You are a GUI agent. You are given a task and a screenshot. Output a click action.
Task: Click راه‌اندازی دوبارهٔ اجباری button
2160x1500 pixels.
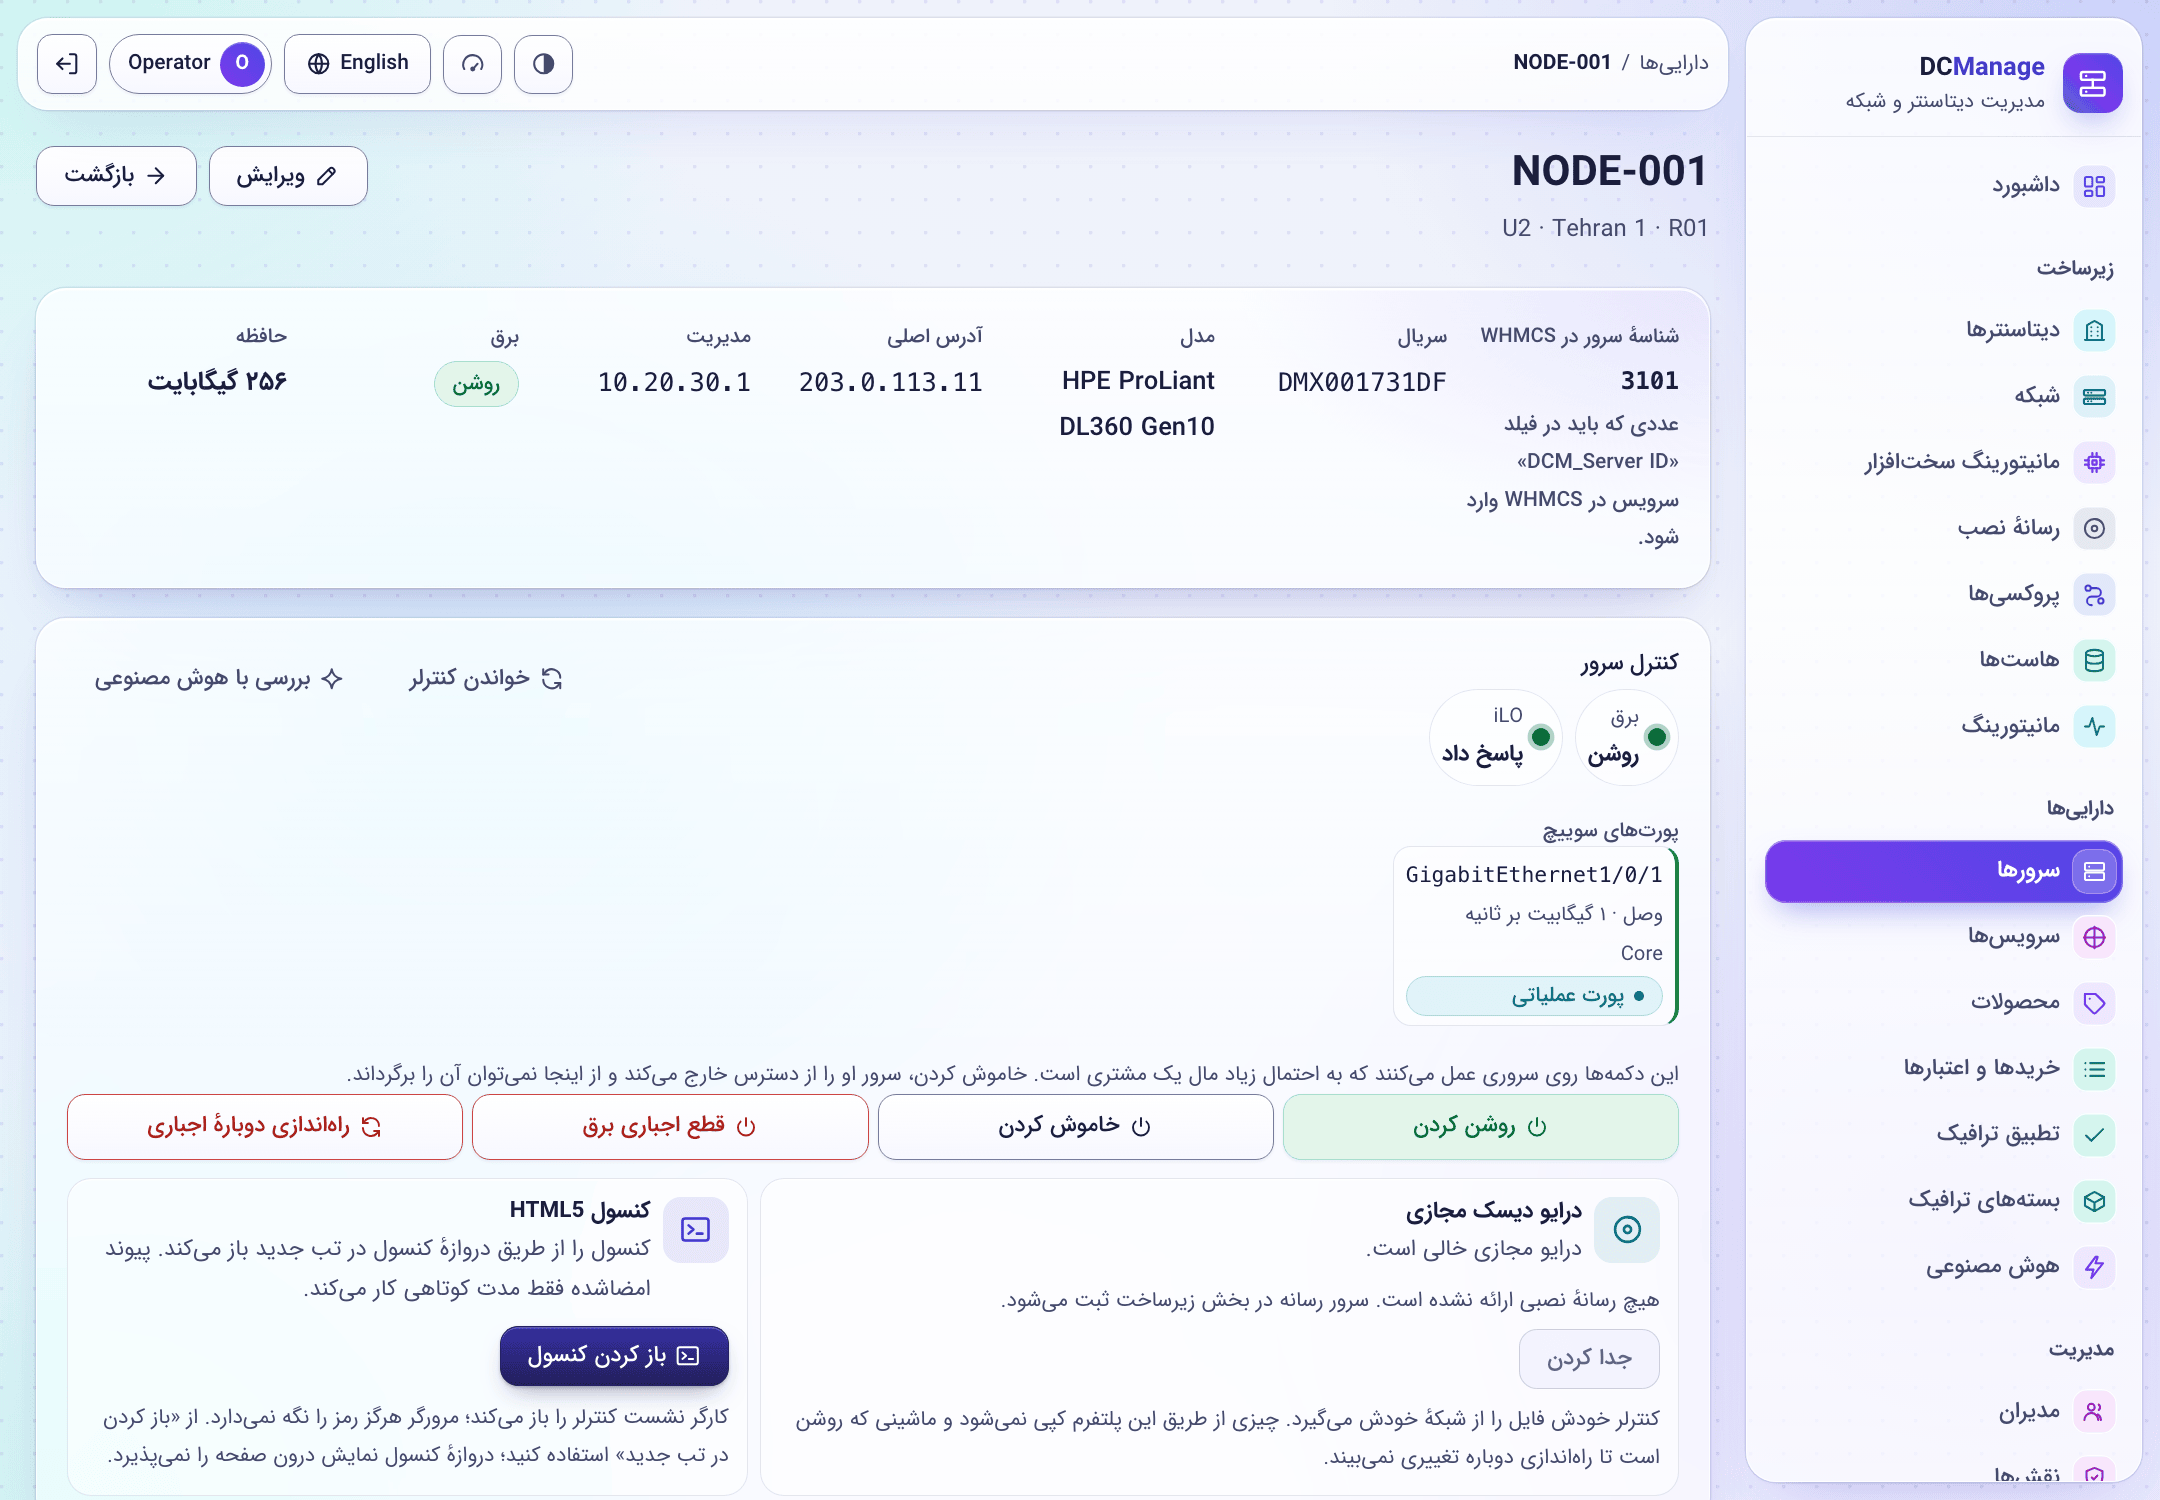(265, 1127)
